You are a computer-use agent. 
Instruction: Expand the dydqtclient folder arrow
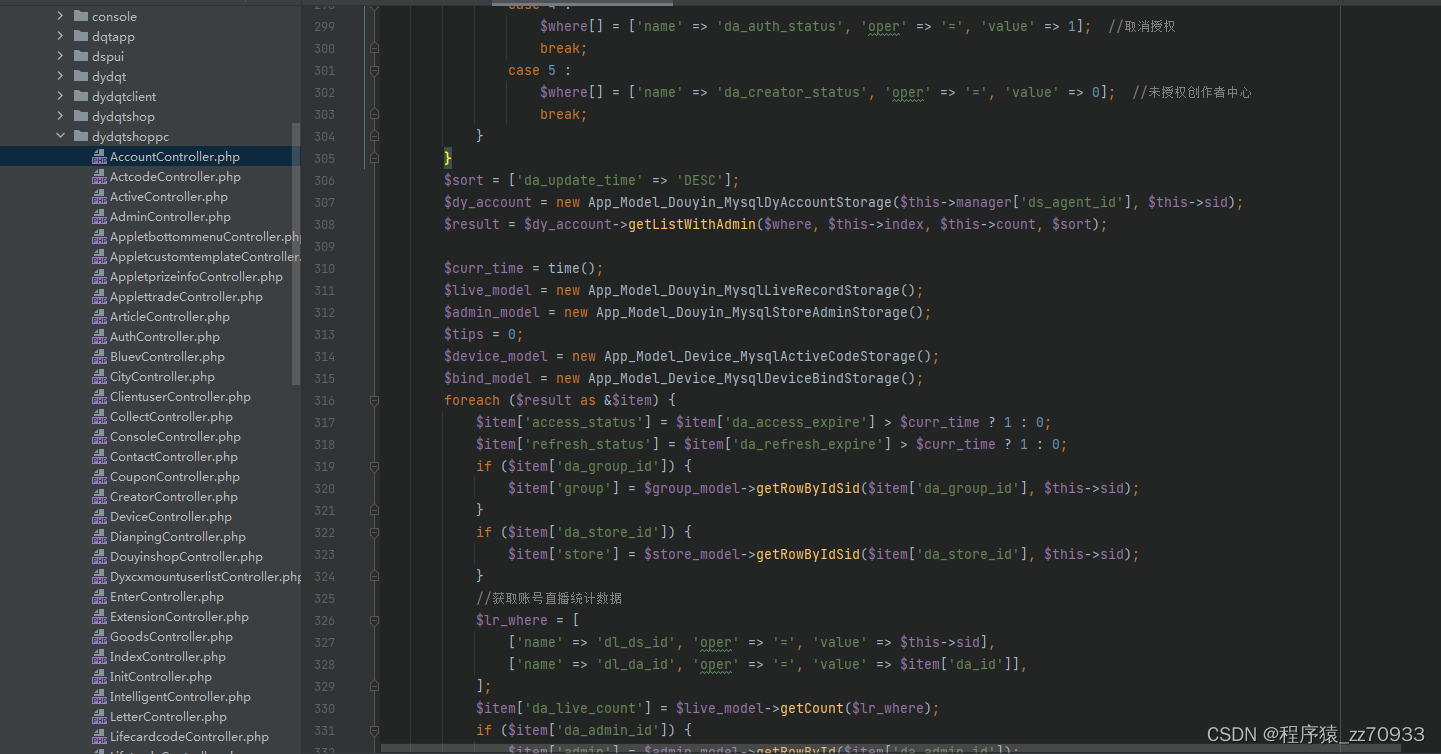click(60, 96)
